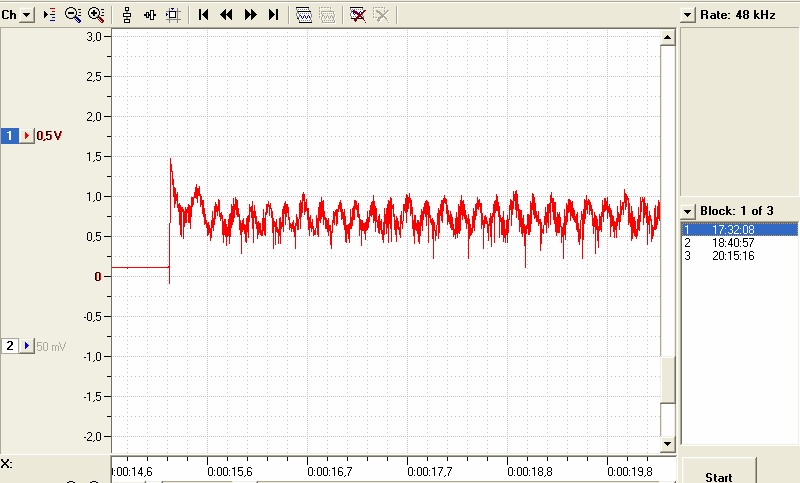Zoom in the waveform view
Screen dimensions: 800x483
96,15
